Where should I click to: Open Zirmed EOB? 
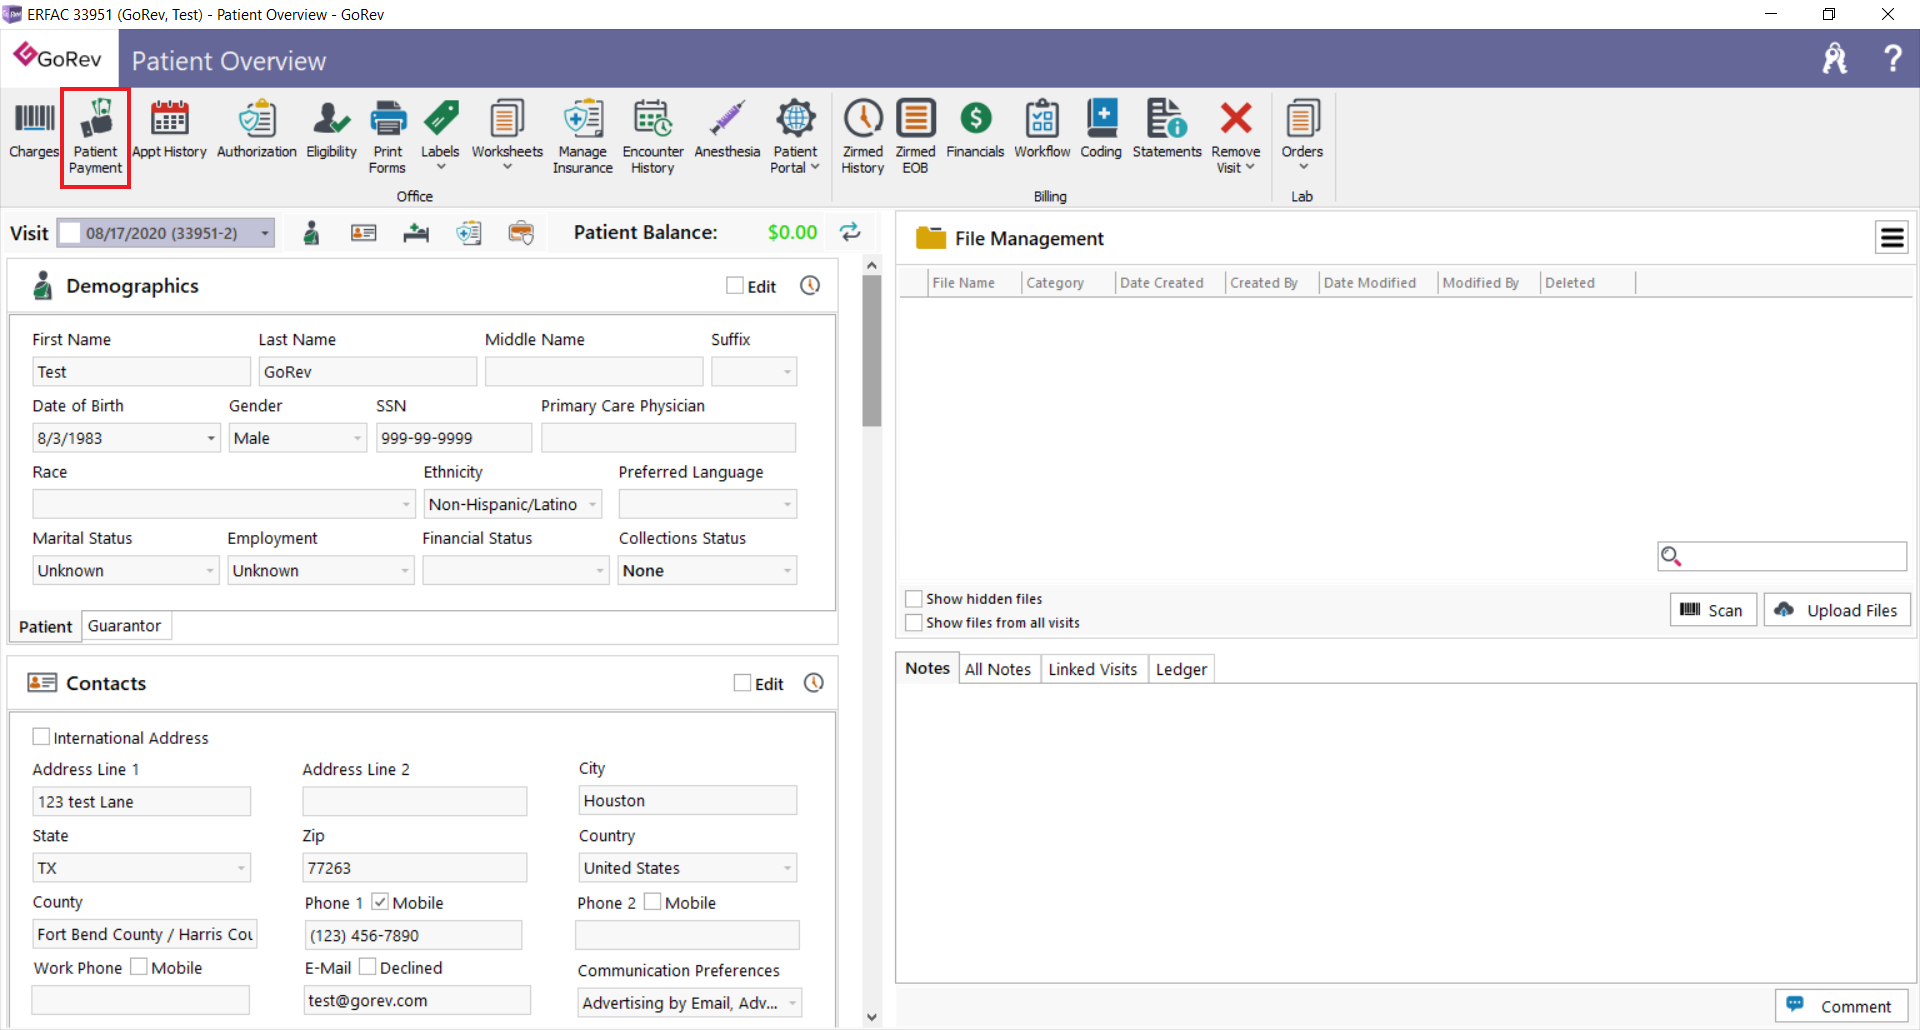pos(915,138)
